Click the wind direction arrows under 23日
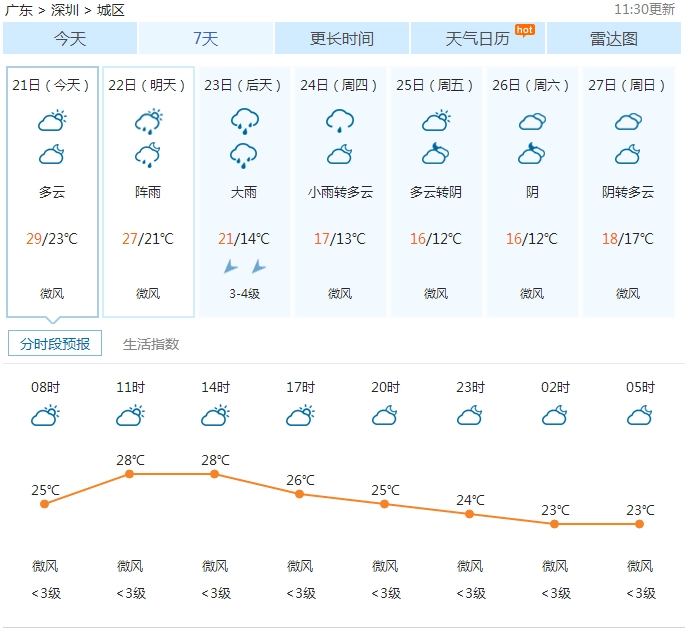The image size is (700, 638). (x=245, y=267)
